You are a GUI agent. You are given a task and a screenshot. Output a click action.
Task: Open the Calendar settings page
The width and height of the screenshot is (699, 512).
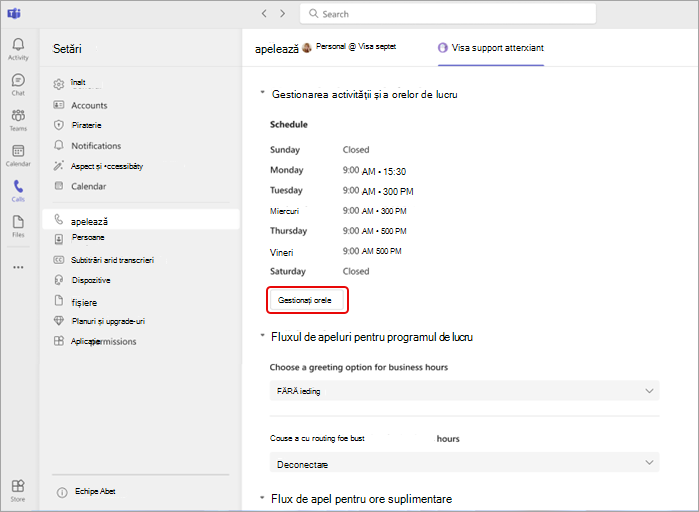pyautogui.click(x=88, y=186)
